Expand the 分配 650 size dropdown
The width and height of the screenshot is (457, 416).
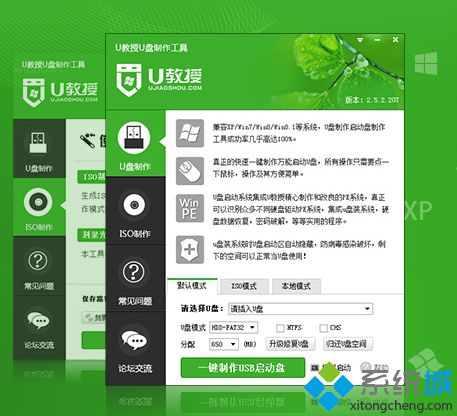click(233, 344)
